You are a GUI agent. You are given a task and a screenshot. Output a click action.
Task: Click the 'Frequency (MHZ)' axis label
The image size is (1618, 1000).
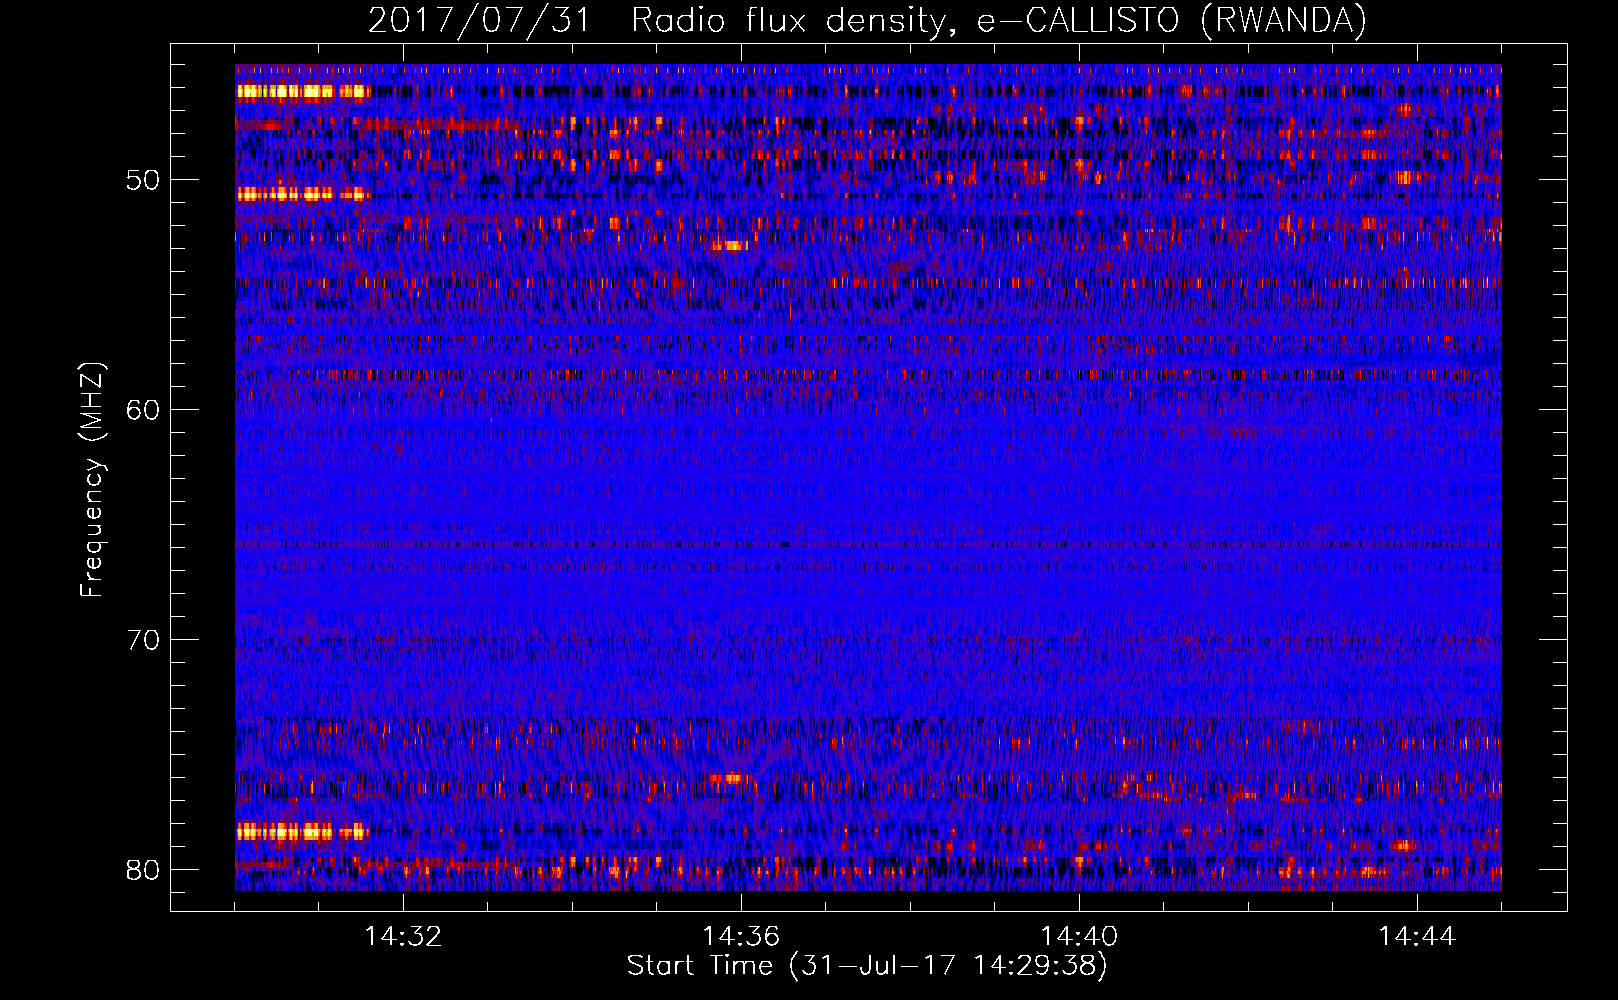coord(92,479)
